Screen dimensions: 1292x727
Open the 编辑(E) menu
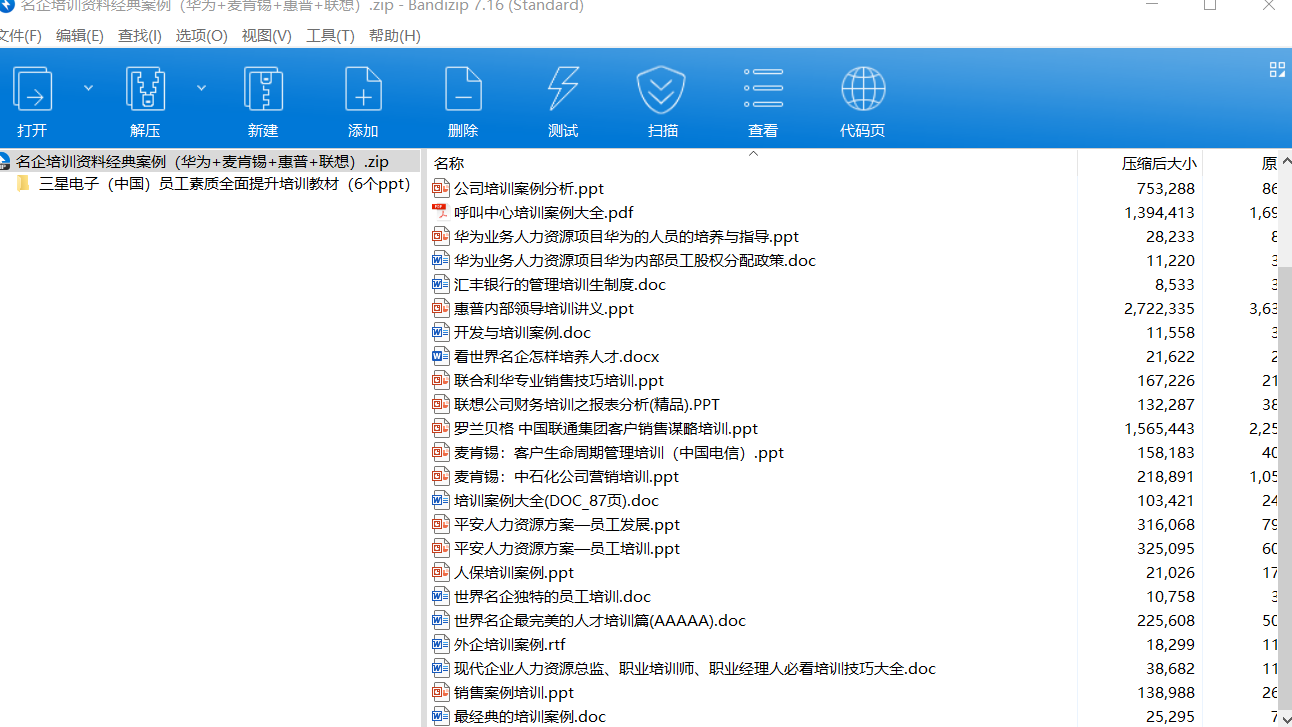click(x=80, y=36)
